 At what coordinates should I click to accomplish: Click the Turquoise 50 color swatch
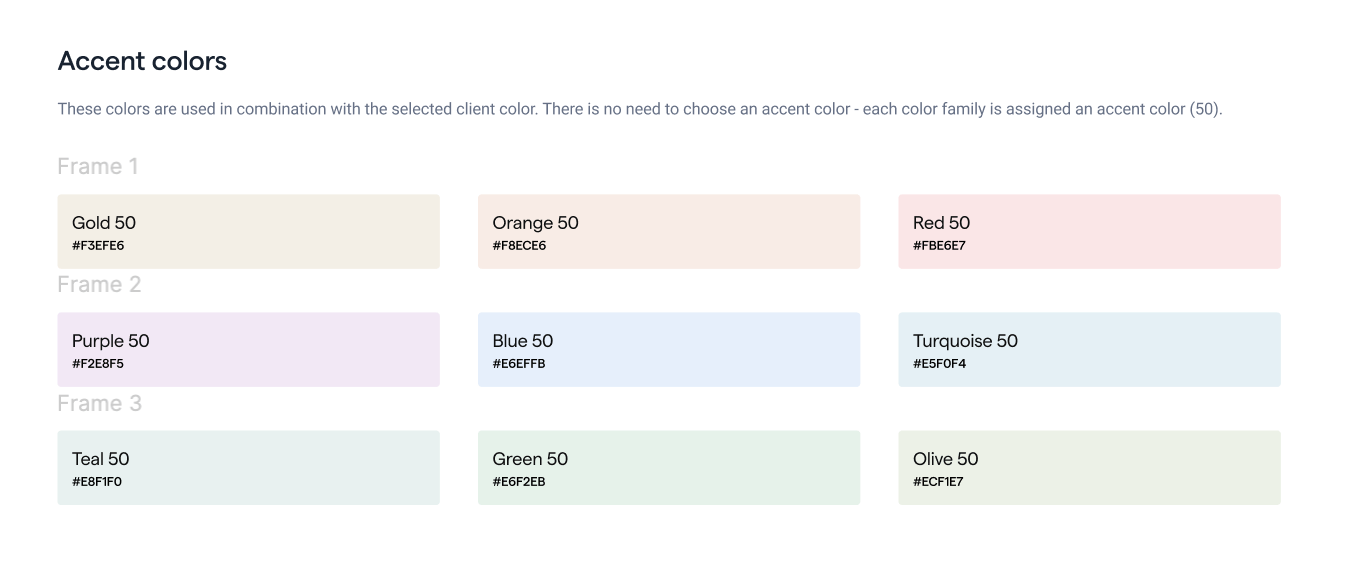click(1089, 349)
